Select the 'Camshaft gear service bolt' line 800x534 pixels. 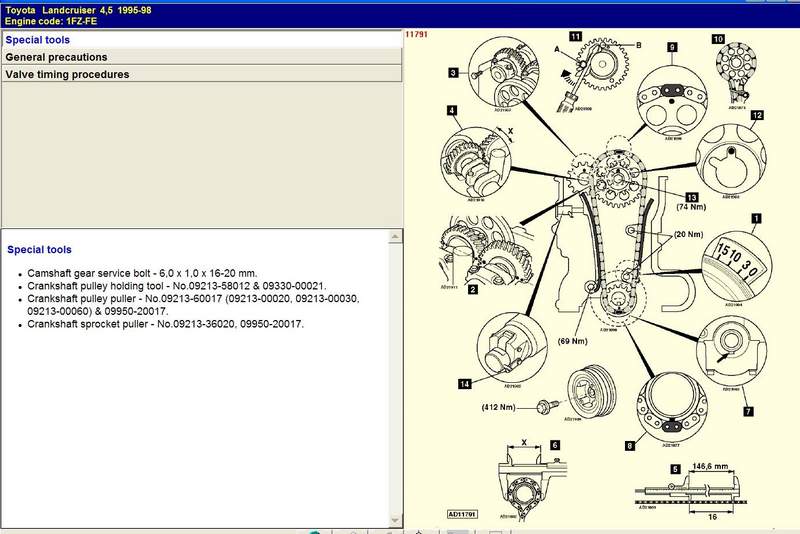(x=142, y=273)
